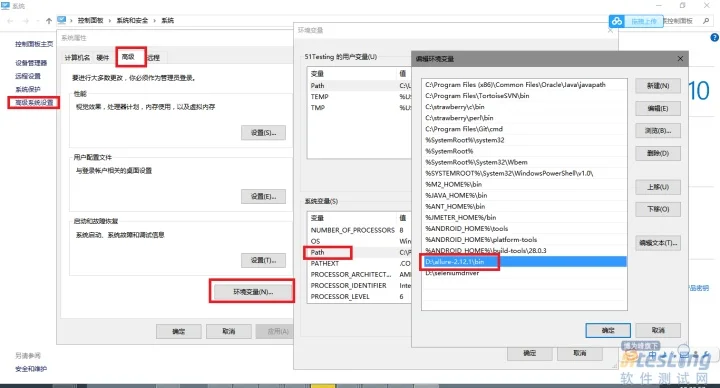
Task: Click 设置(S)... in the performance section
Action: (x=264, y=133)
